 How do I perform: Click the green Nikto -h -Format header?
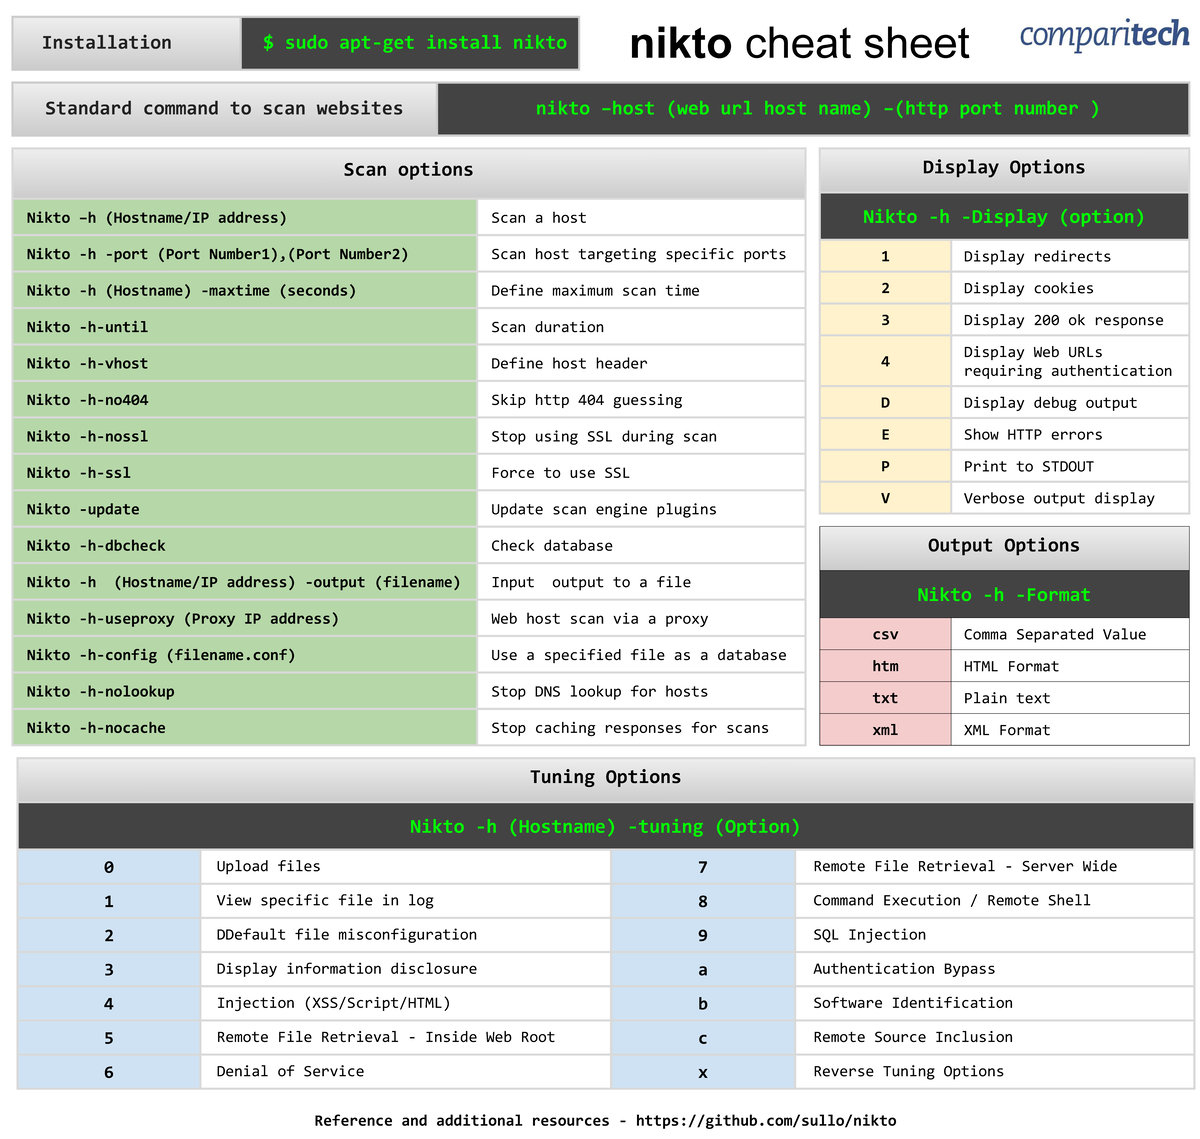[1003, 594]
